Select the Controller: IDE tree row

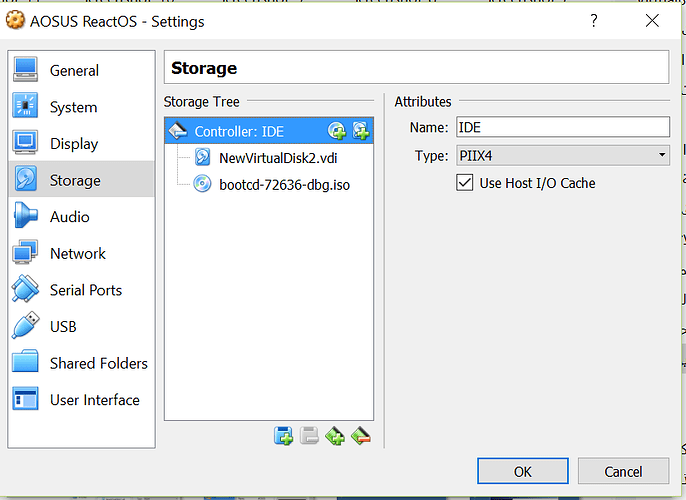point(240,131)
